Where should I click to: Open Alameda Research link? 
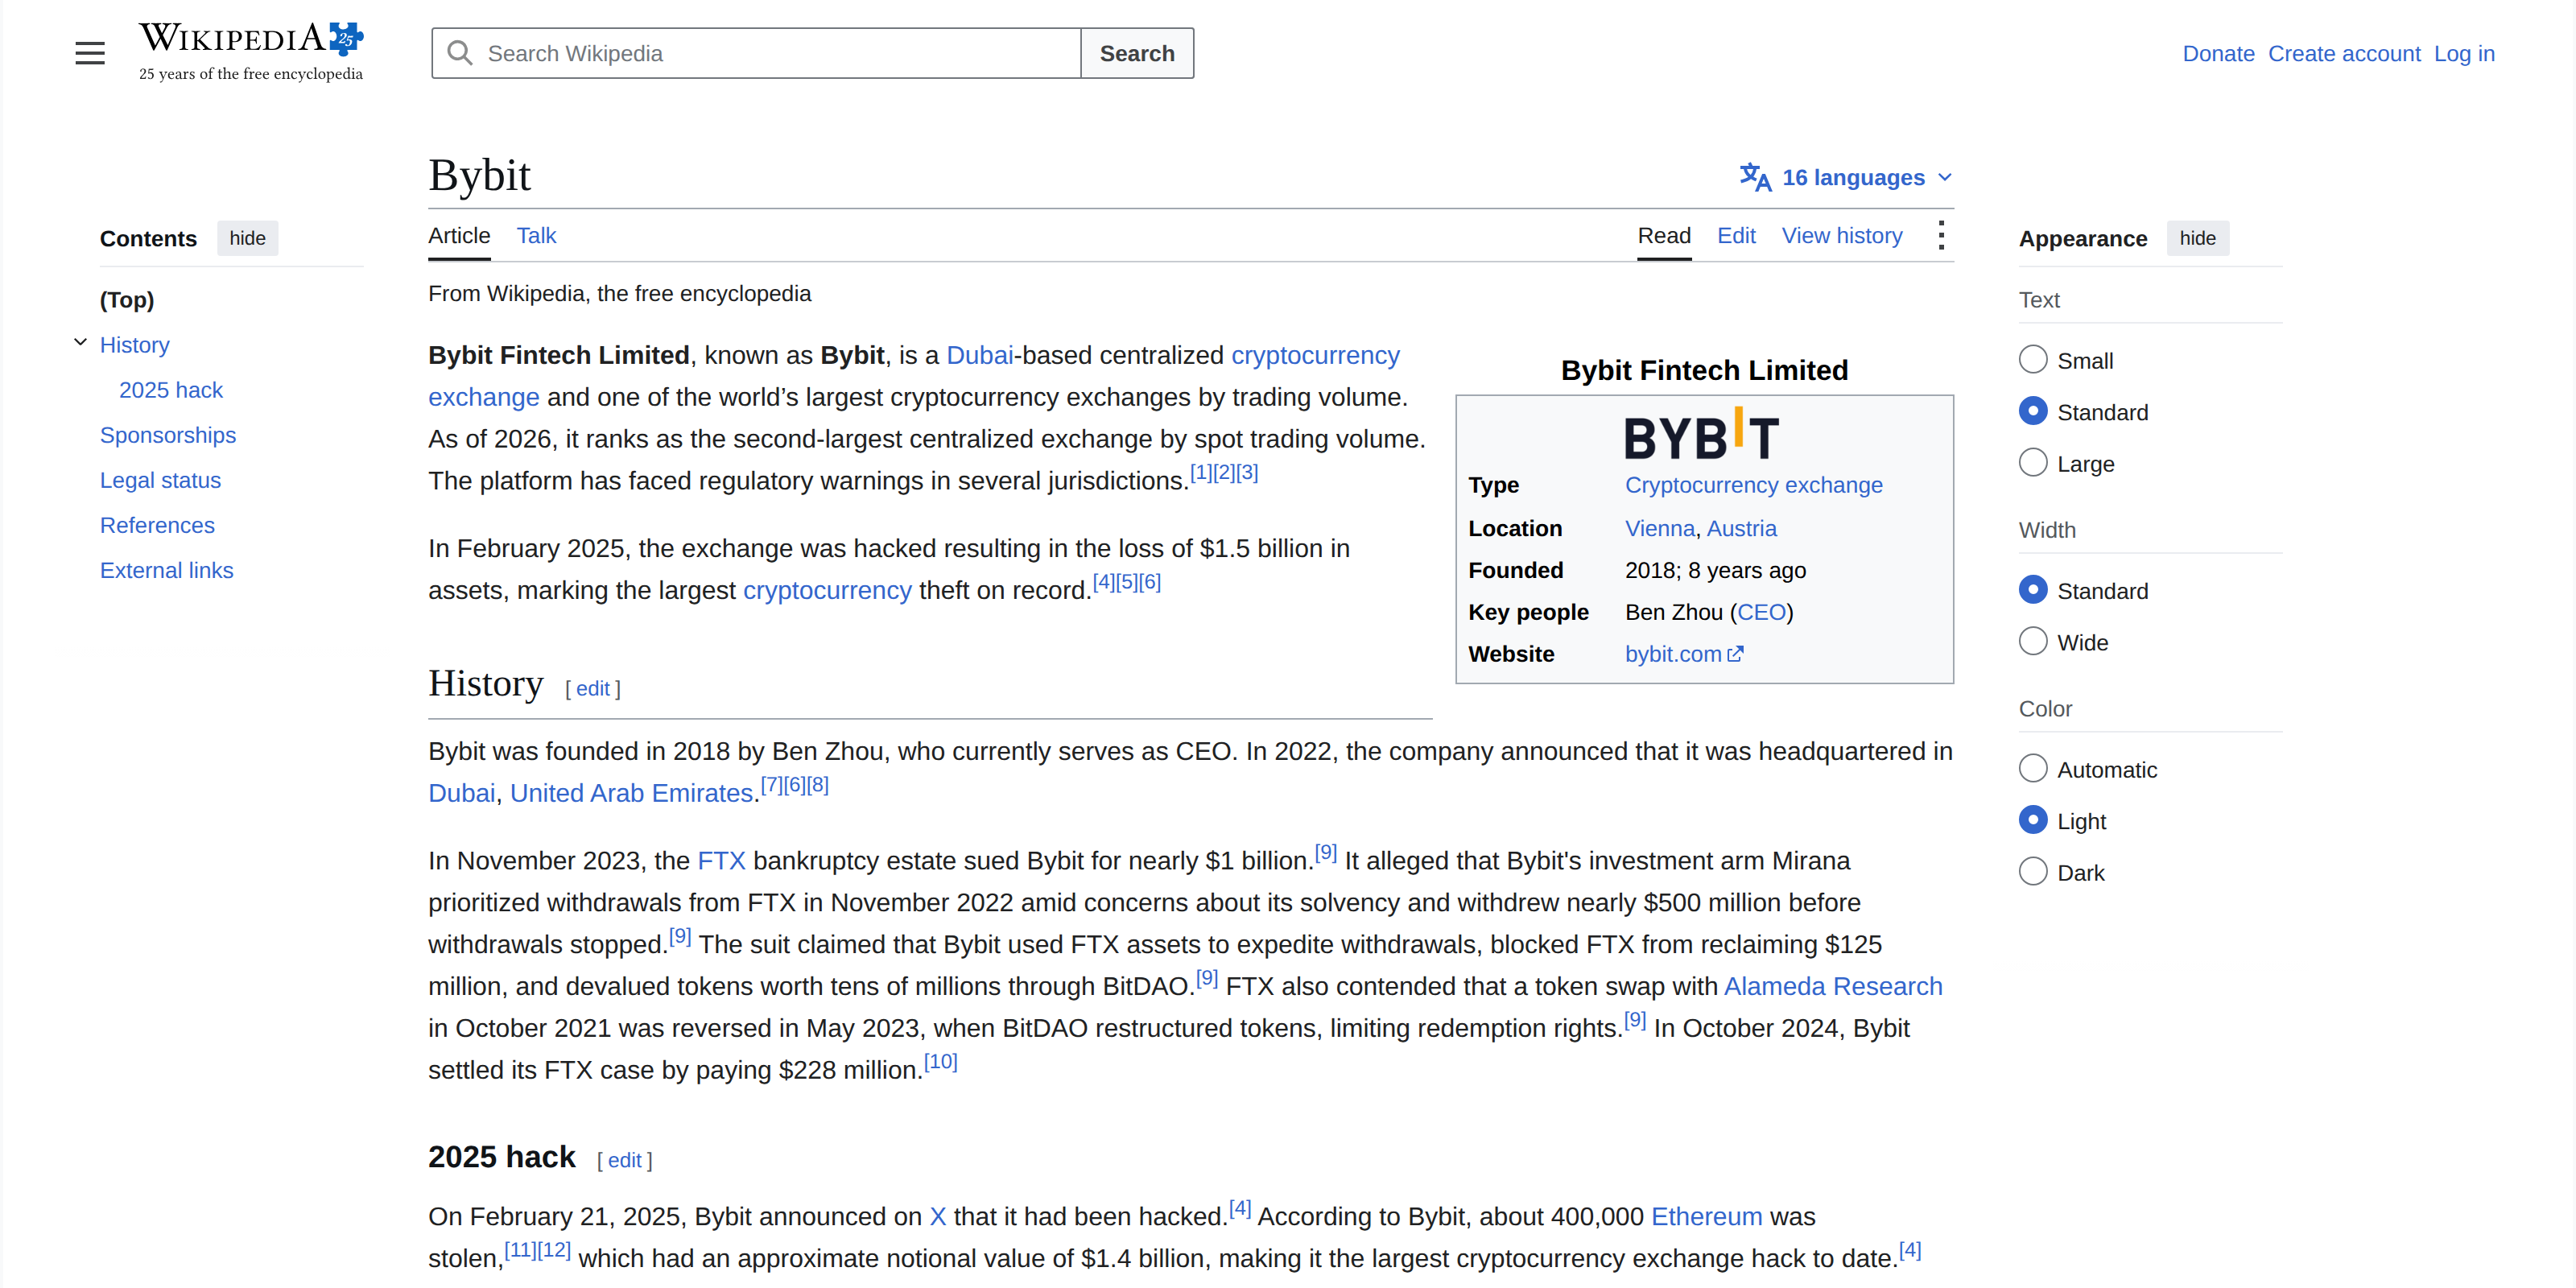coord(1833,987)
